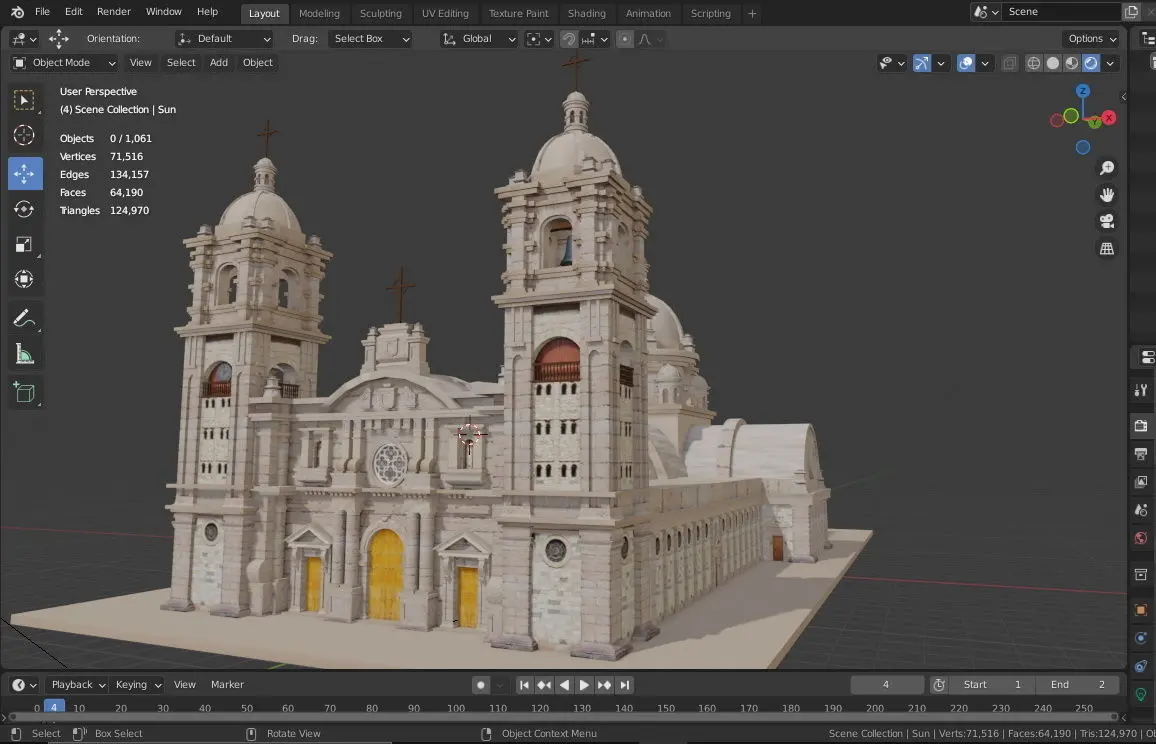
Task: Open the viewport Add menu
Action: click(x=219, y=63)
